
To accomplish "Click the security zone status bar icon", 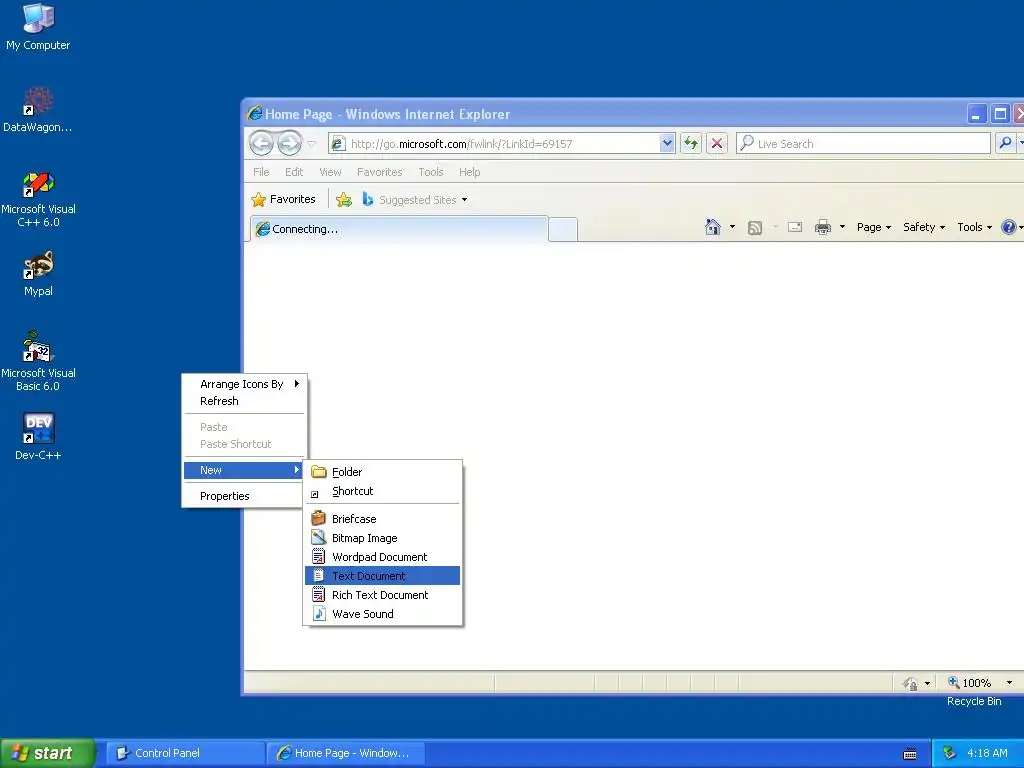I will point(910,683).
